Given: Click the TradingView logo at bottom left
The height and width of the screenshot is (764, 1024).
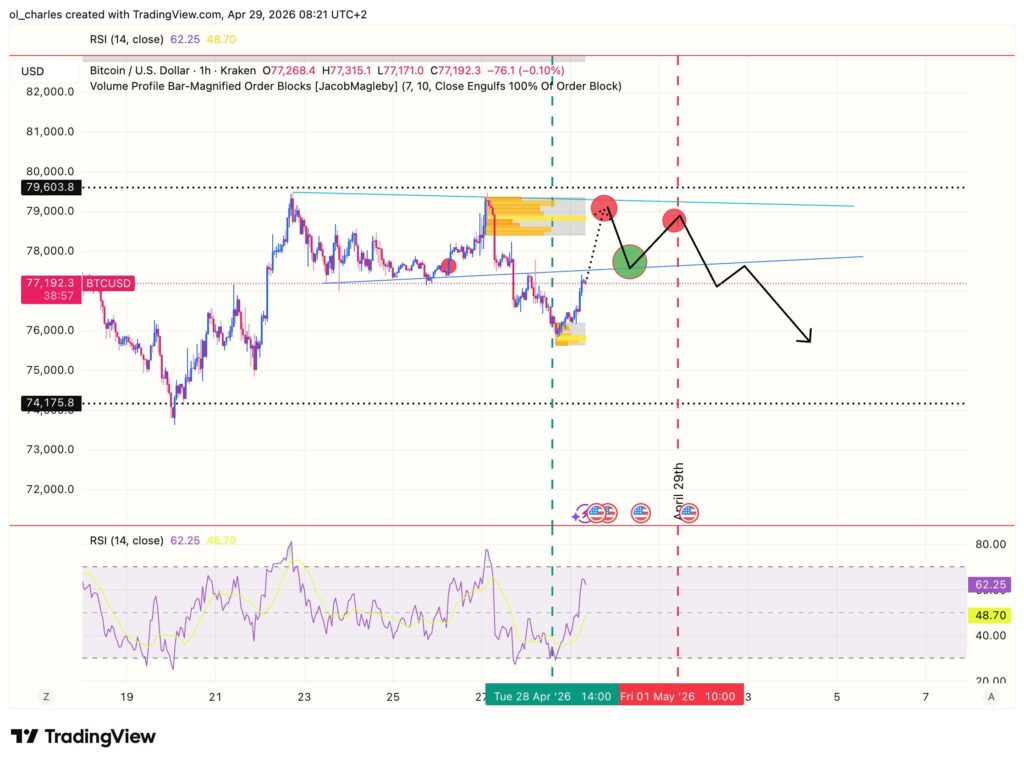Looking at the screenshot, I should [x=80, y=737].
